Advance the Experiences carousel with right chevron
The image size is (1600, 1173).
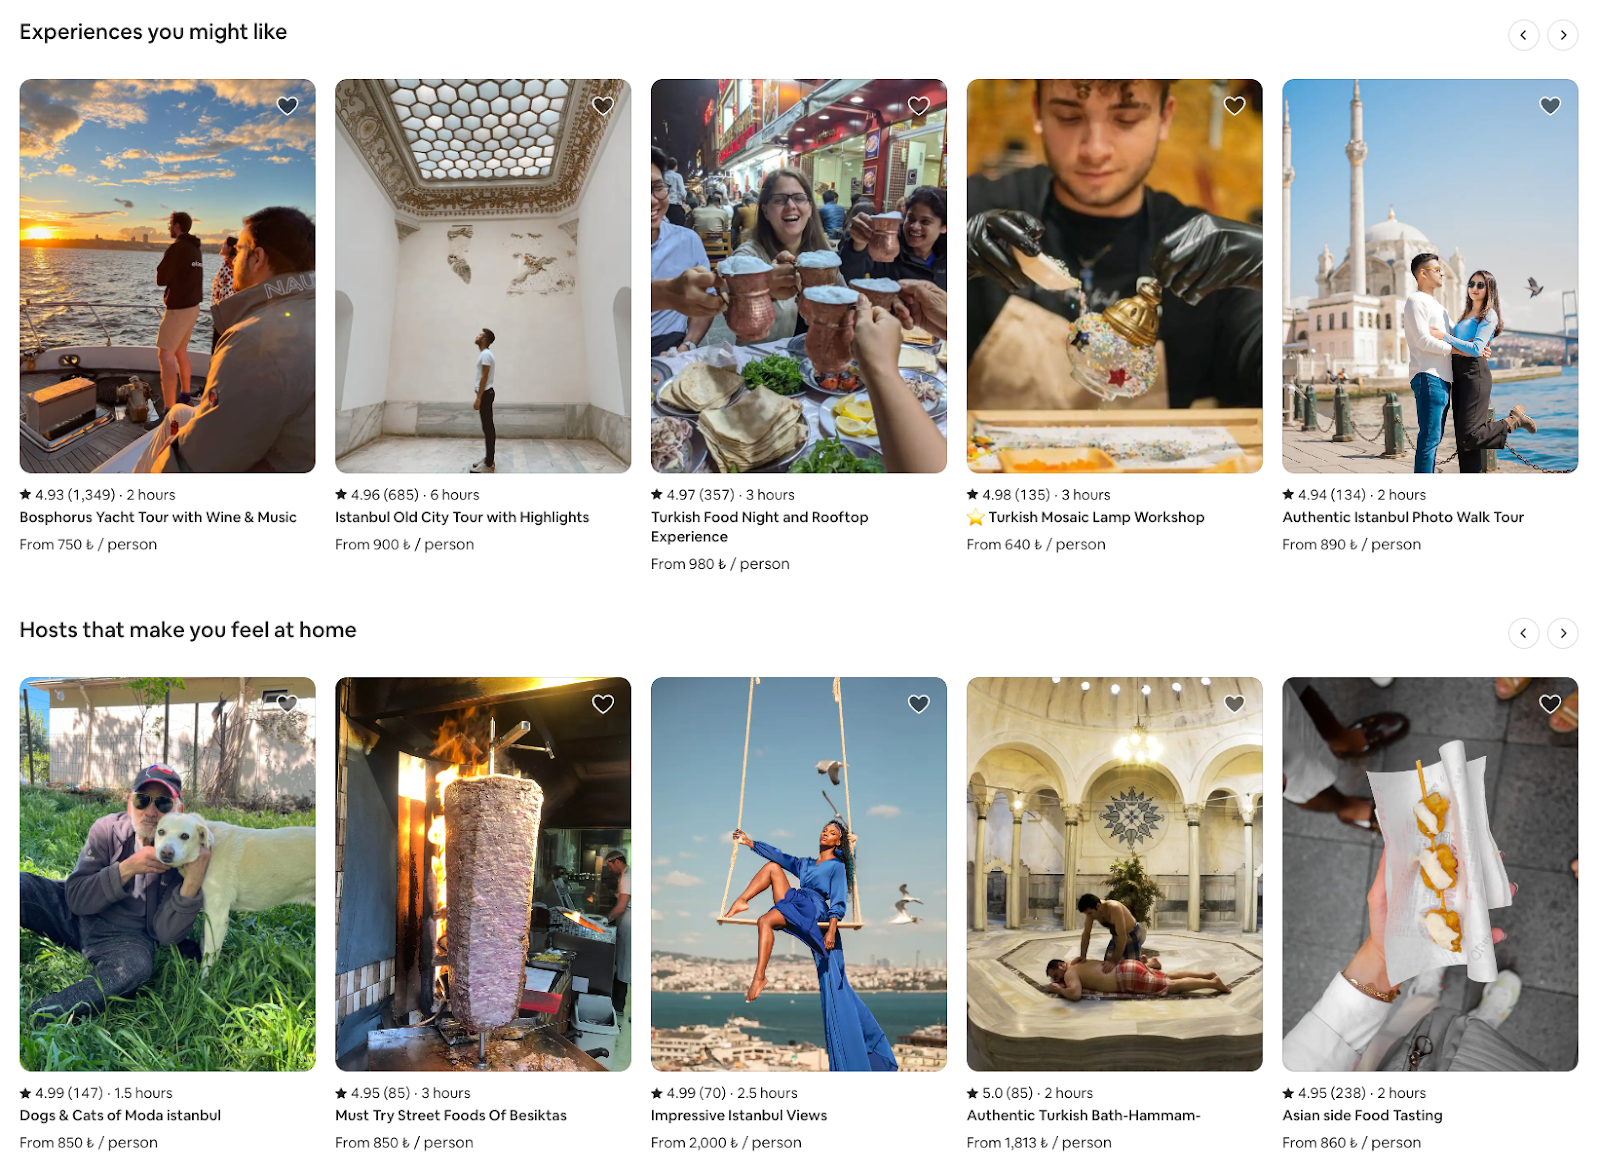tap(1563, 34)
